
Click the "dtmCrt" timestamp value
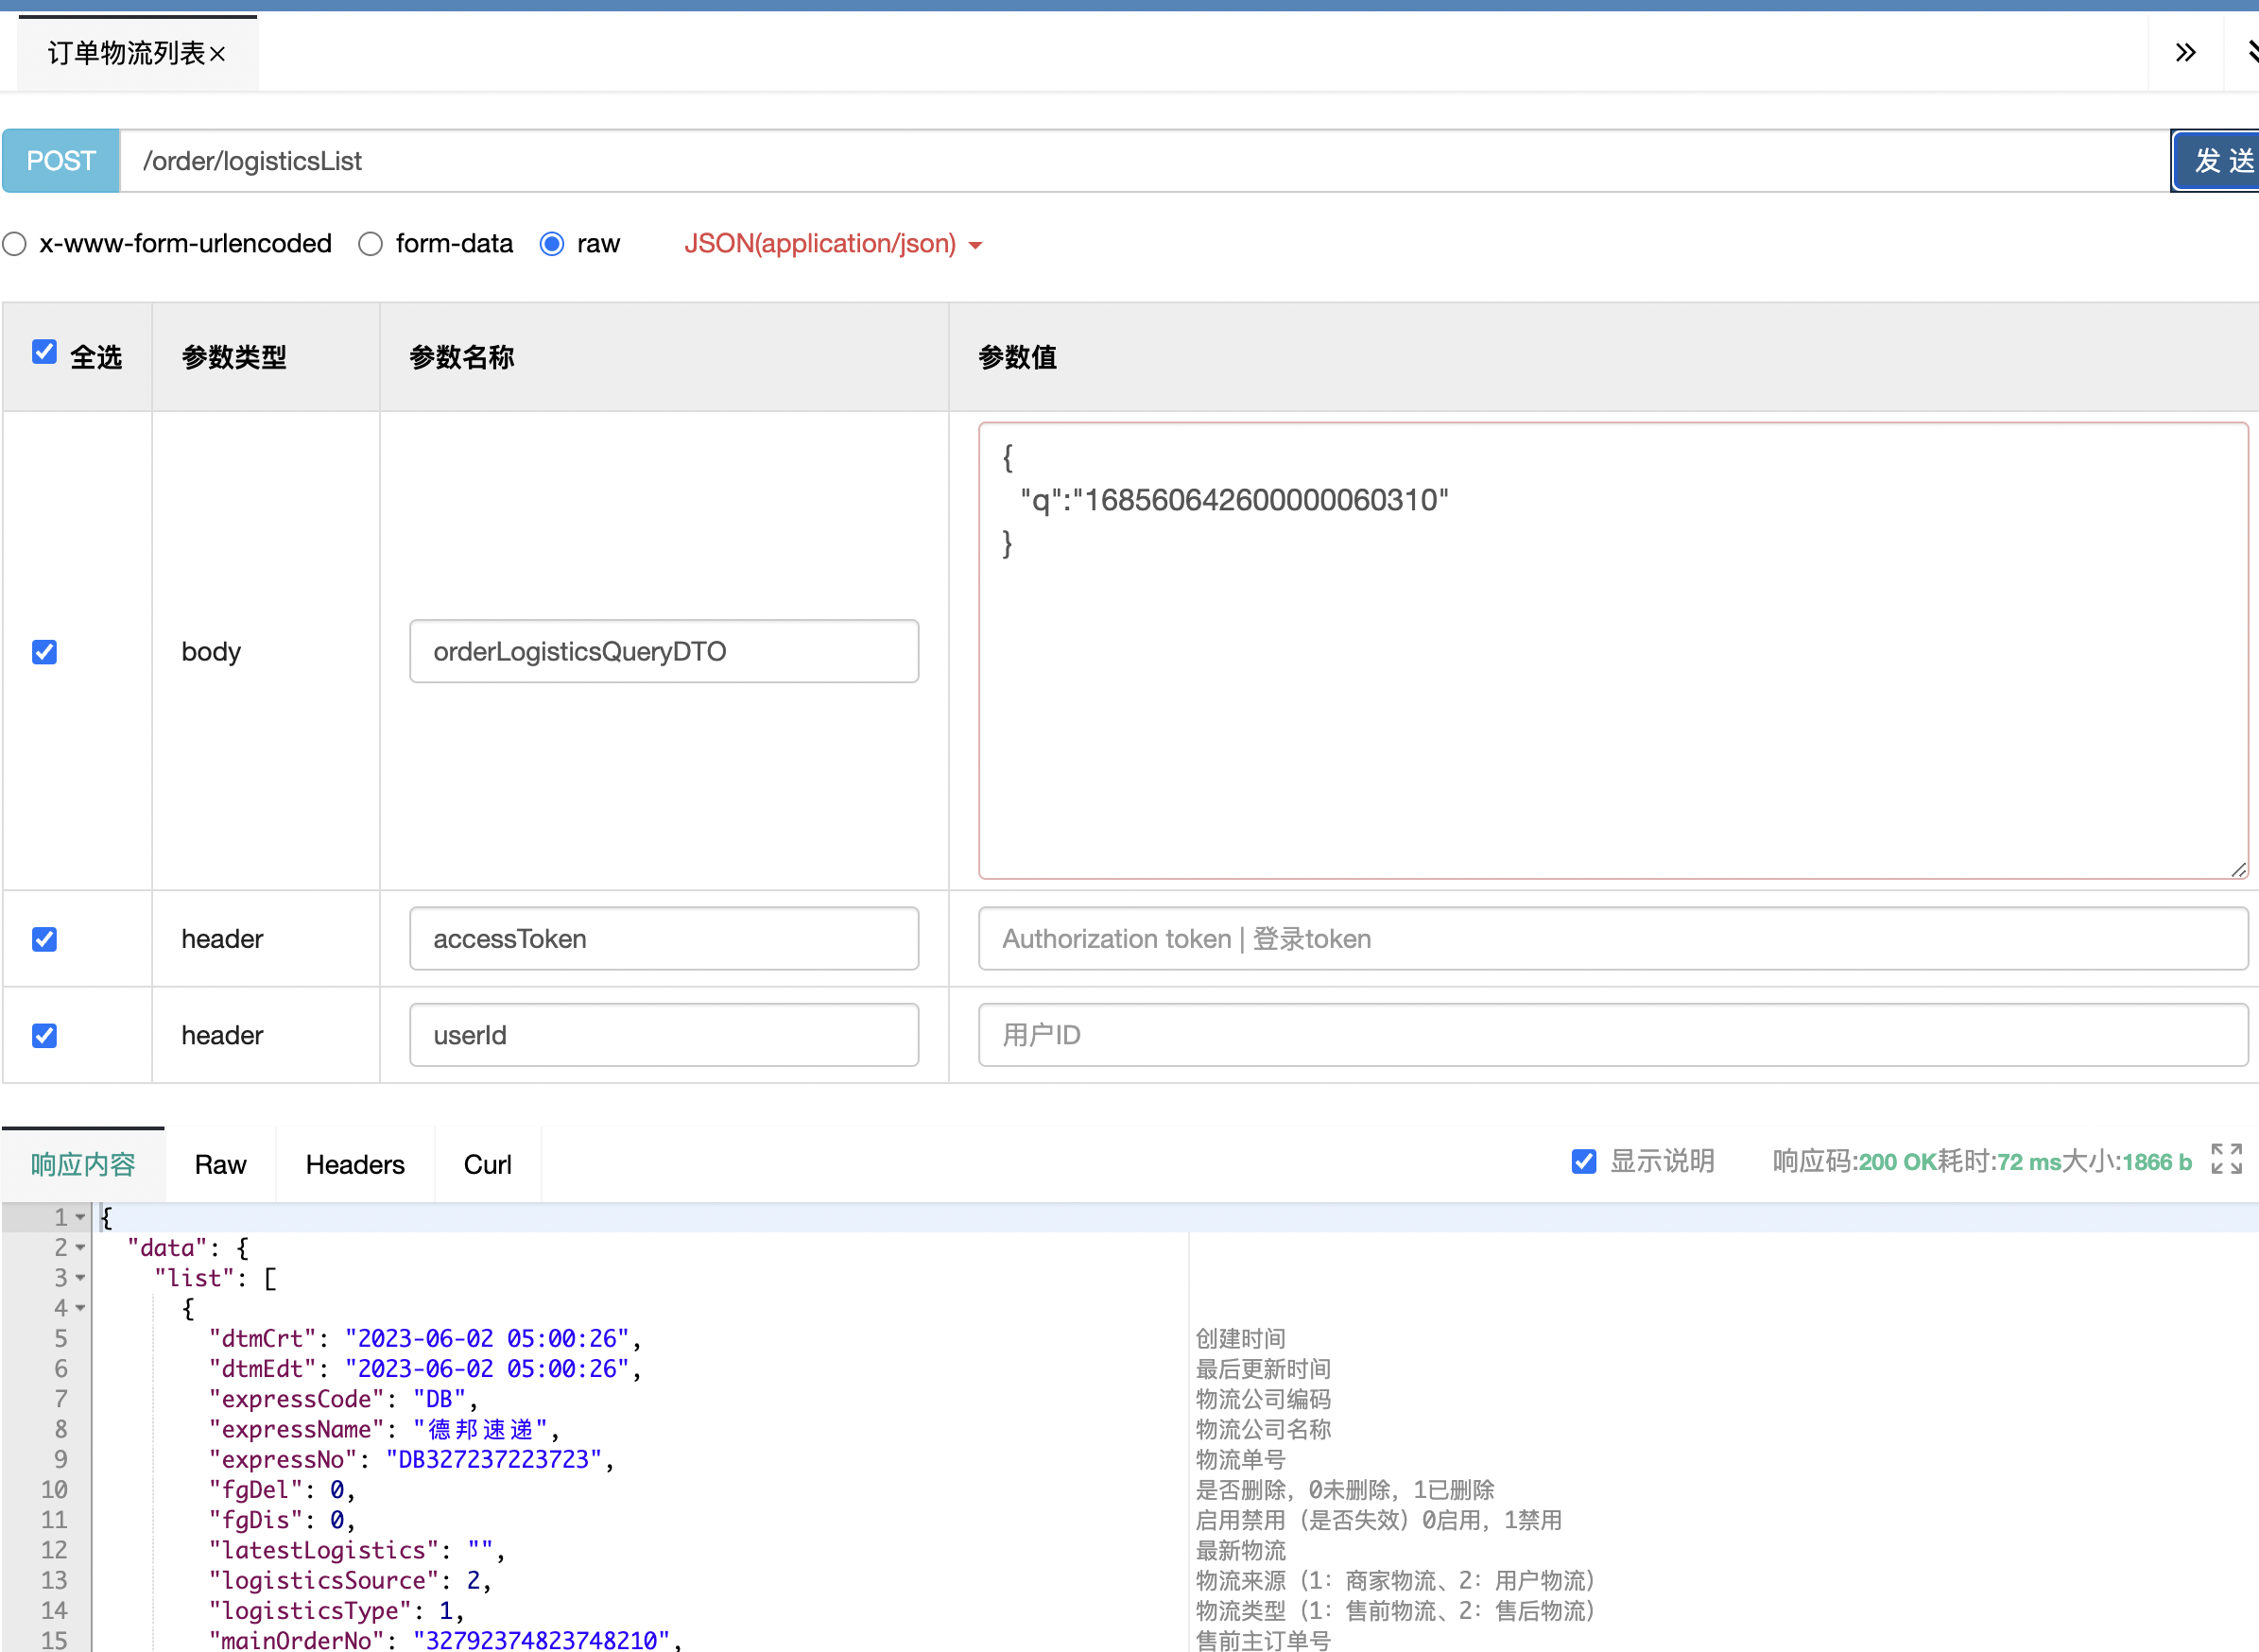(x=487, y=1339)
